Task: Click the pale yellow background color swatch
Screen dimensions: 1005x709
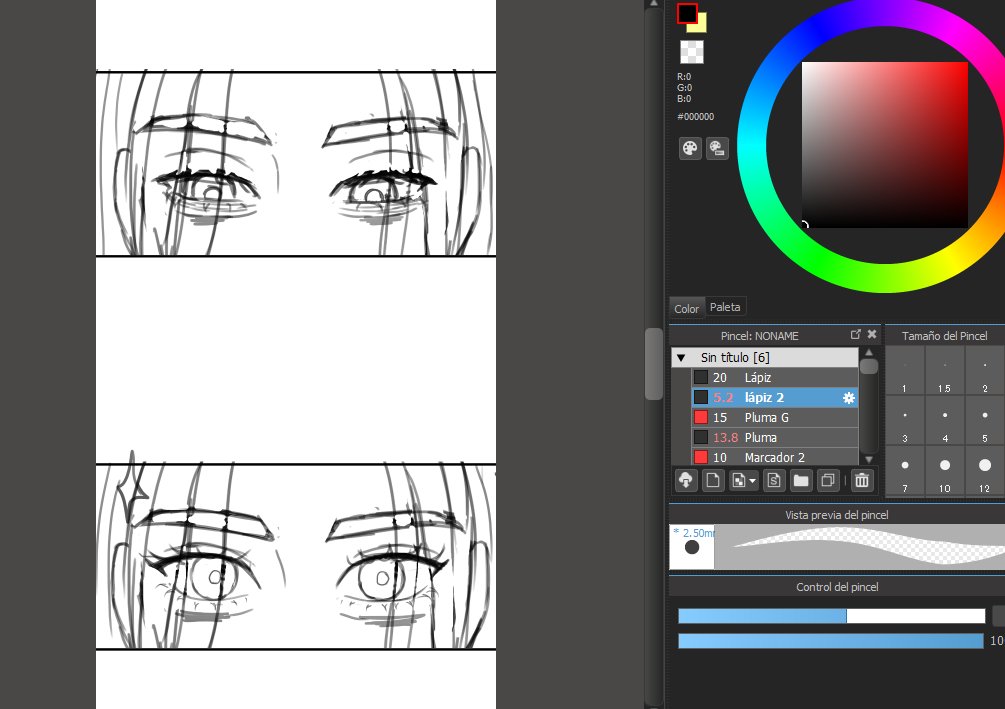Action: pyautogui.click(x=701, y=25)
